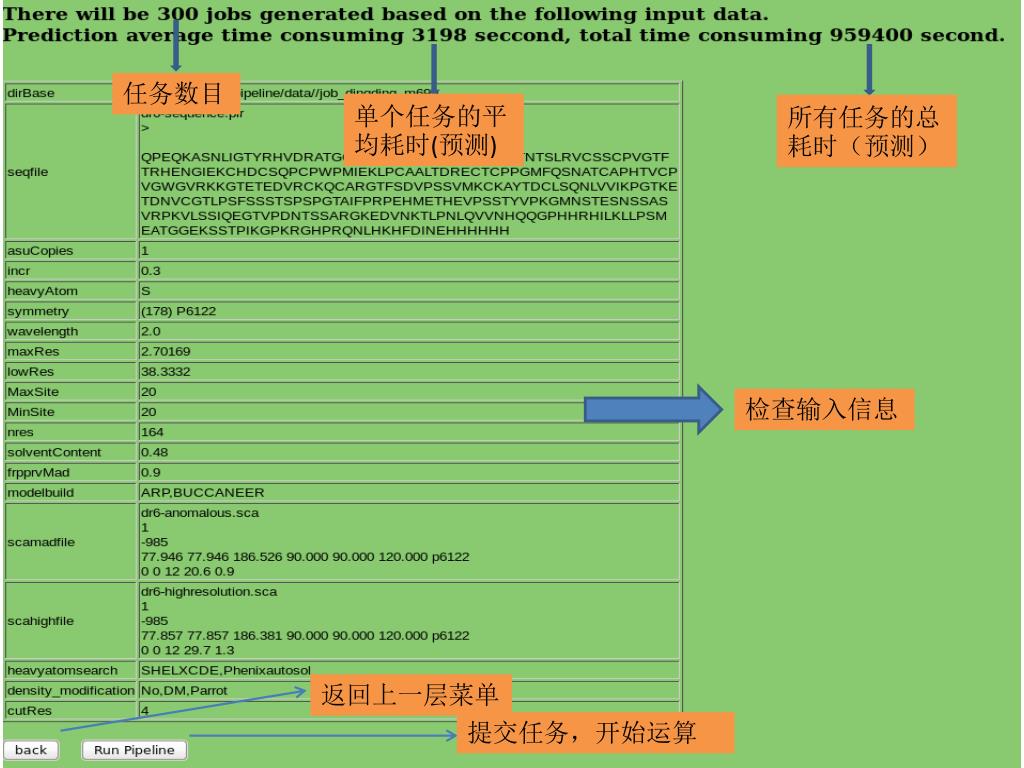Click scahighfile cell line 77.857 77.857 186.381
This screenshot has width=1024, height=768.
point(305,636)
